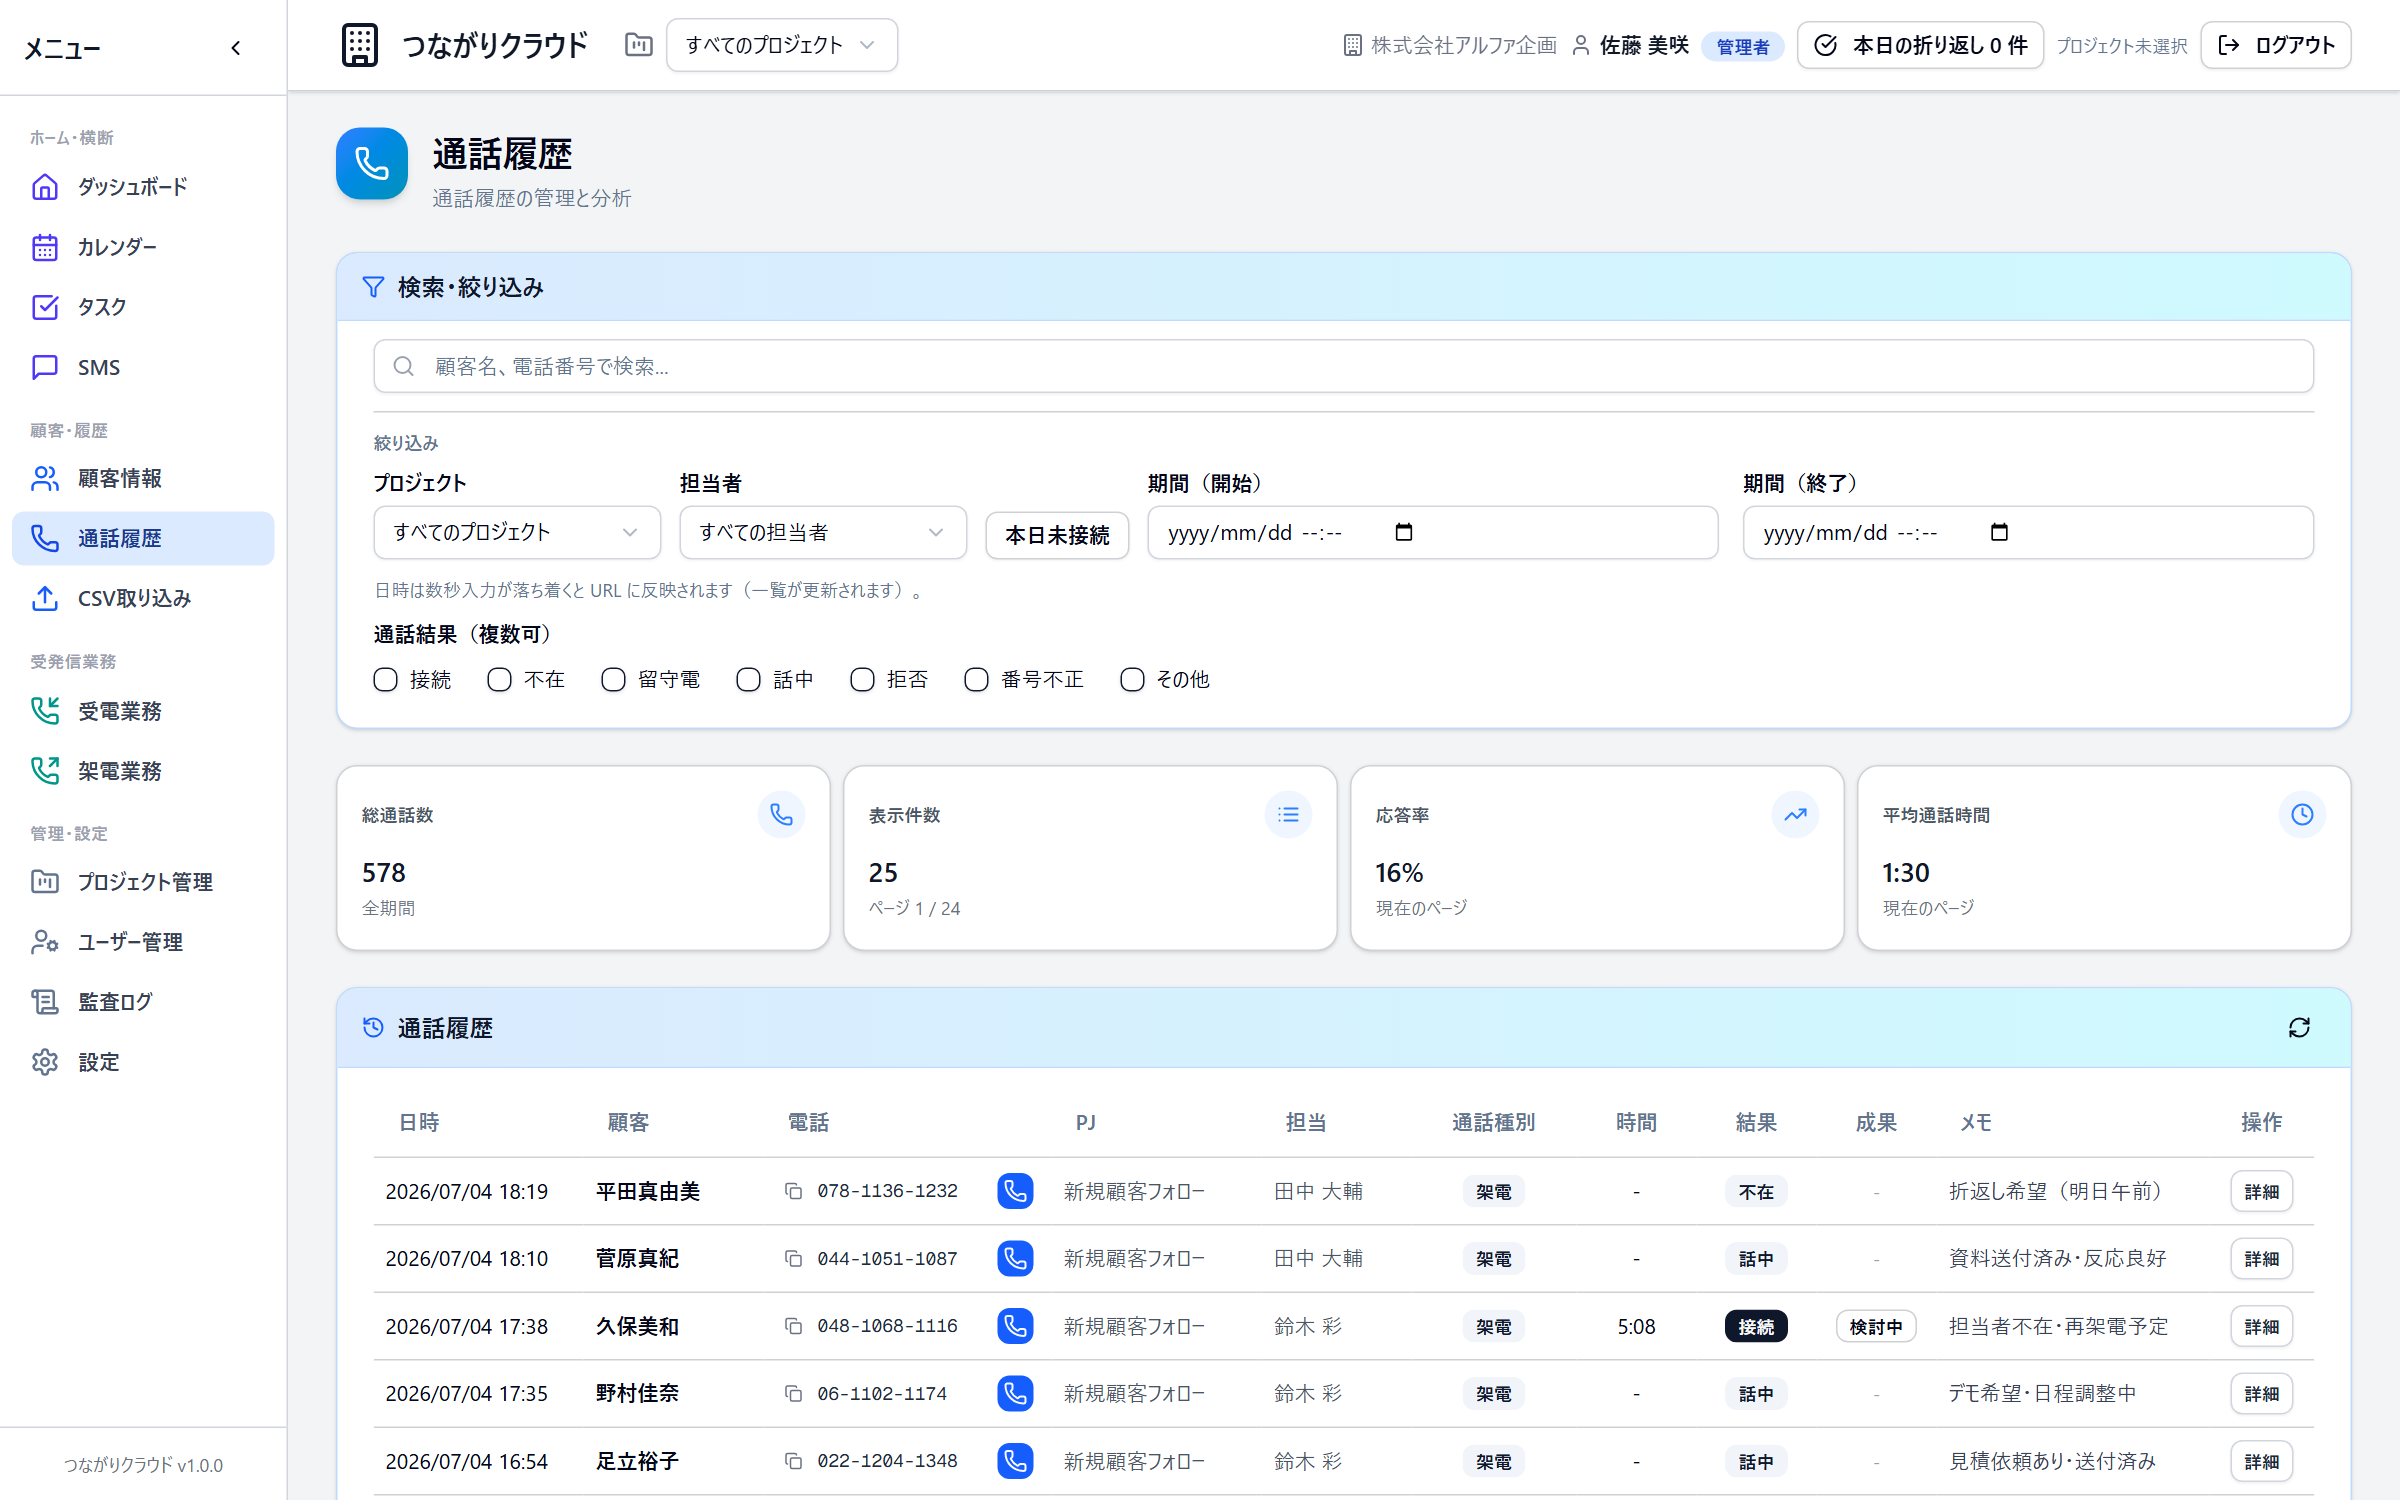Call 野村佳奈 with blue phone icon
Screen dimensions: 2400x1500
point(1015,1393)
